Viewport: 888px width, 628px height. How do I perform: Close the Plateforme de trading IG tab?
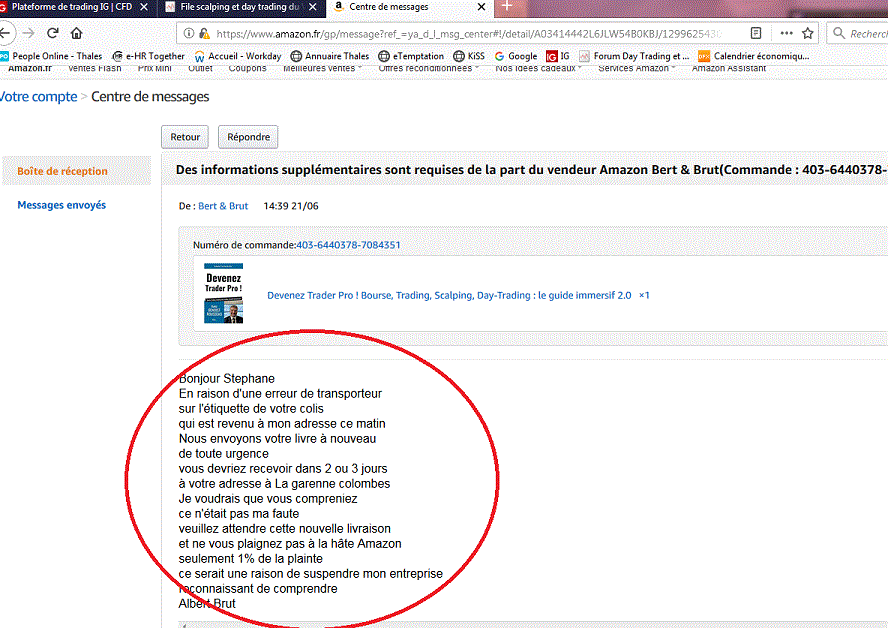pos(144,7)
